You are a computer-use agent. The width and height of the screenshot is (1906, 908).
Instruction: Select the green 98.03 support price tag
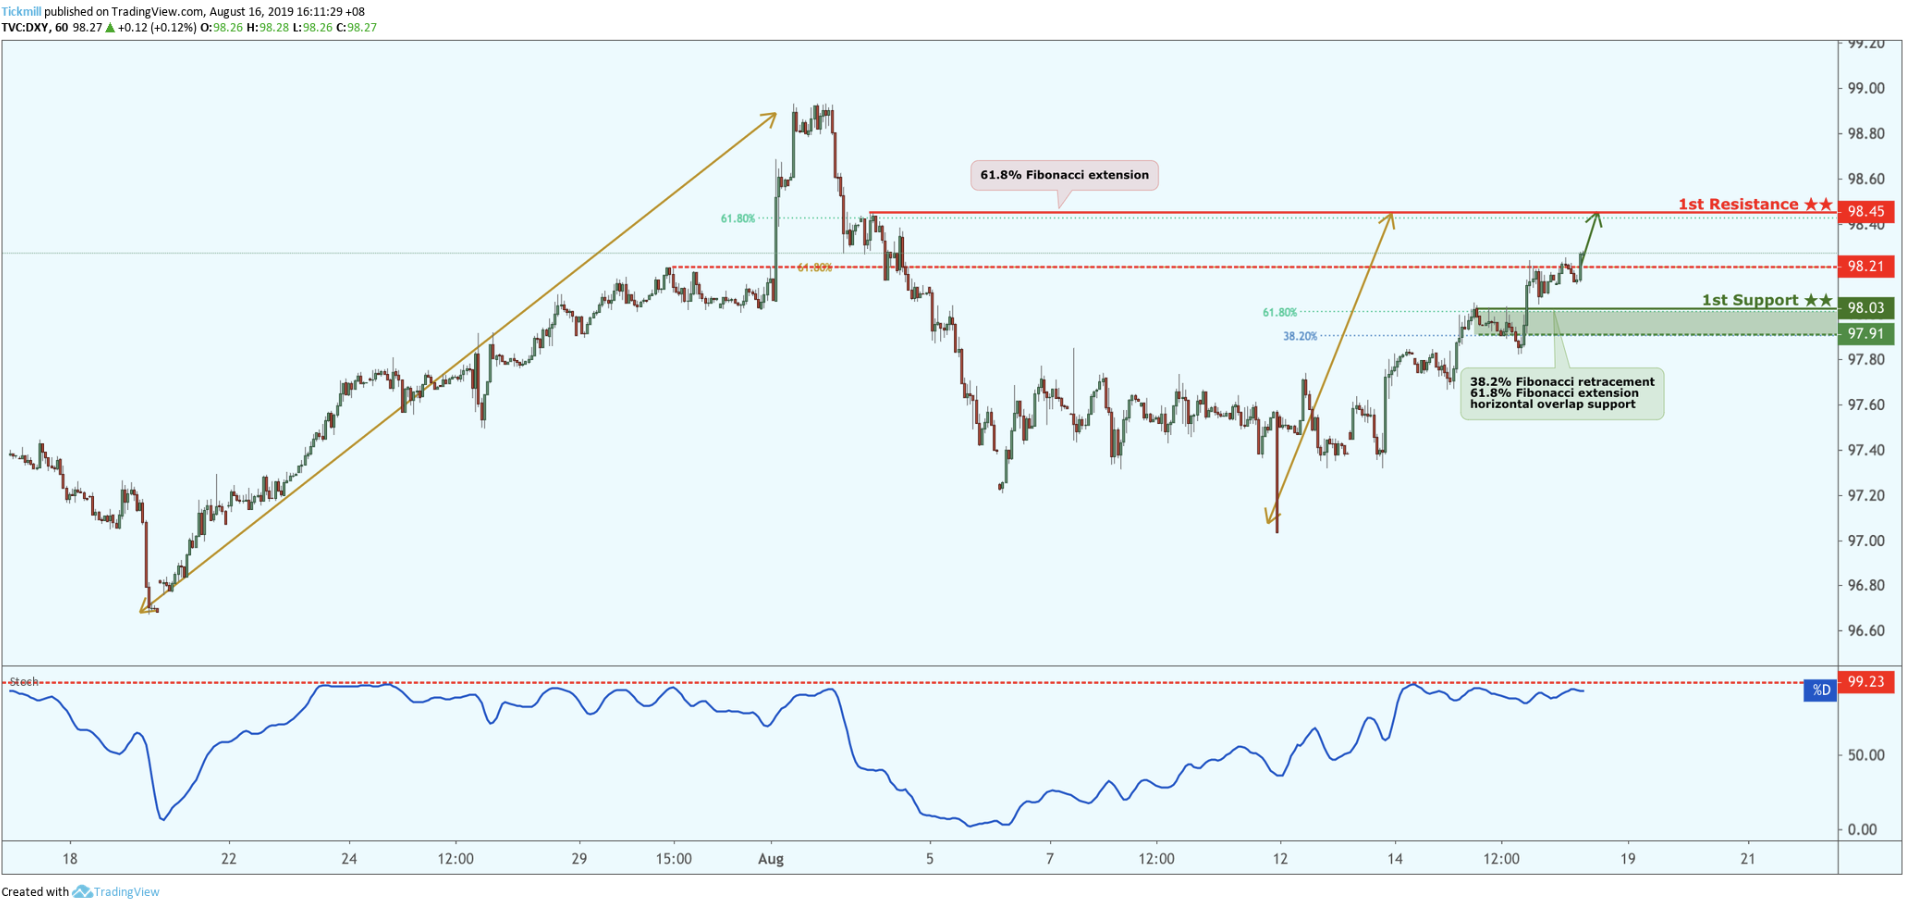coord(1865,308)
